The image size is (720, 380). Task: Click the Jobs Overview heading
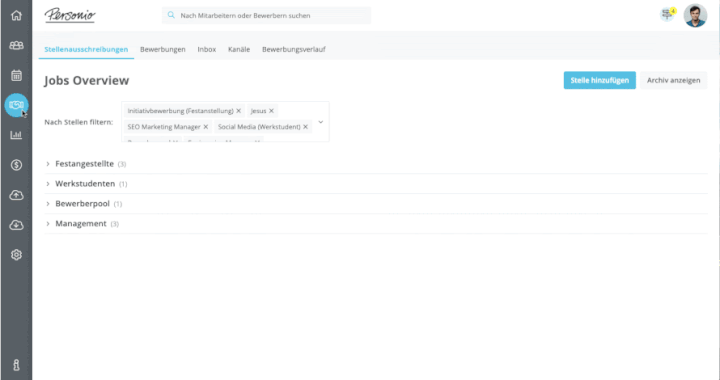coord(87,80)
